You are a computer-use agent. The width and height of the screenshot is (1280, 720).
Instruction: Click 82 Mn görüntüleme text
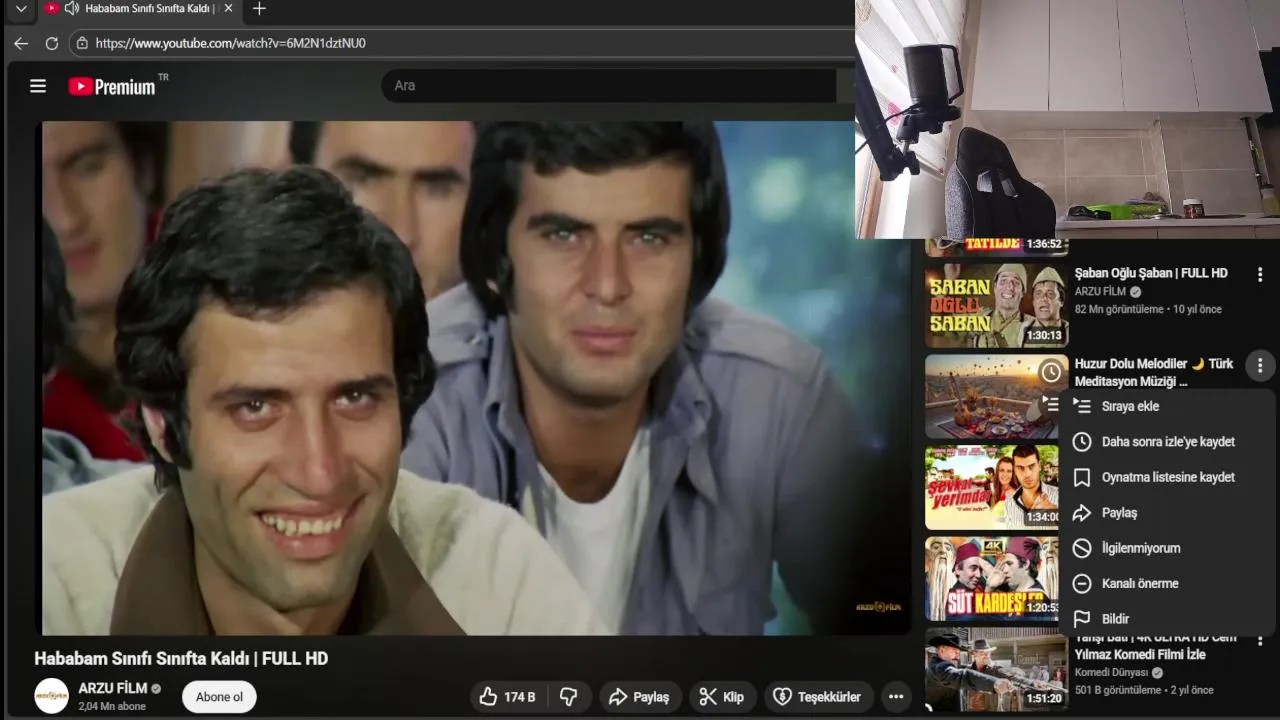[1119, 309]
